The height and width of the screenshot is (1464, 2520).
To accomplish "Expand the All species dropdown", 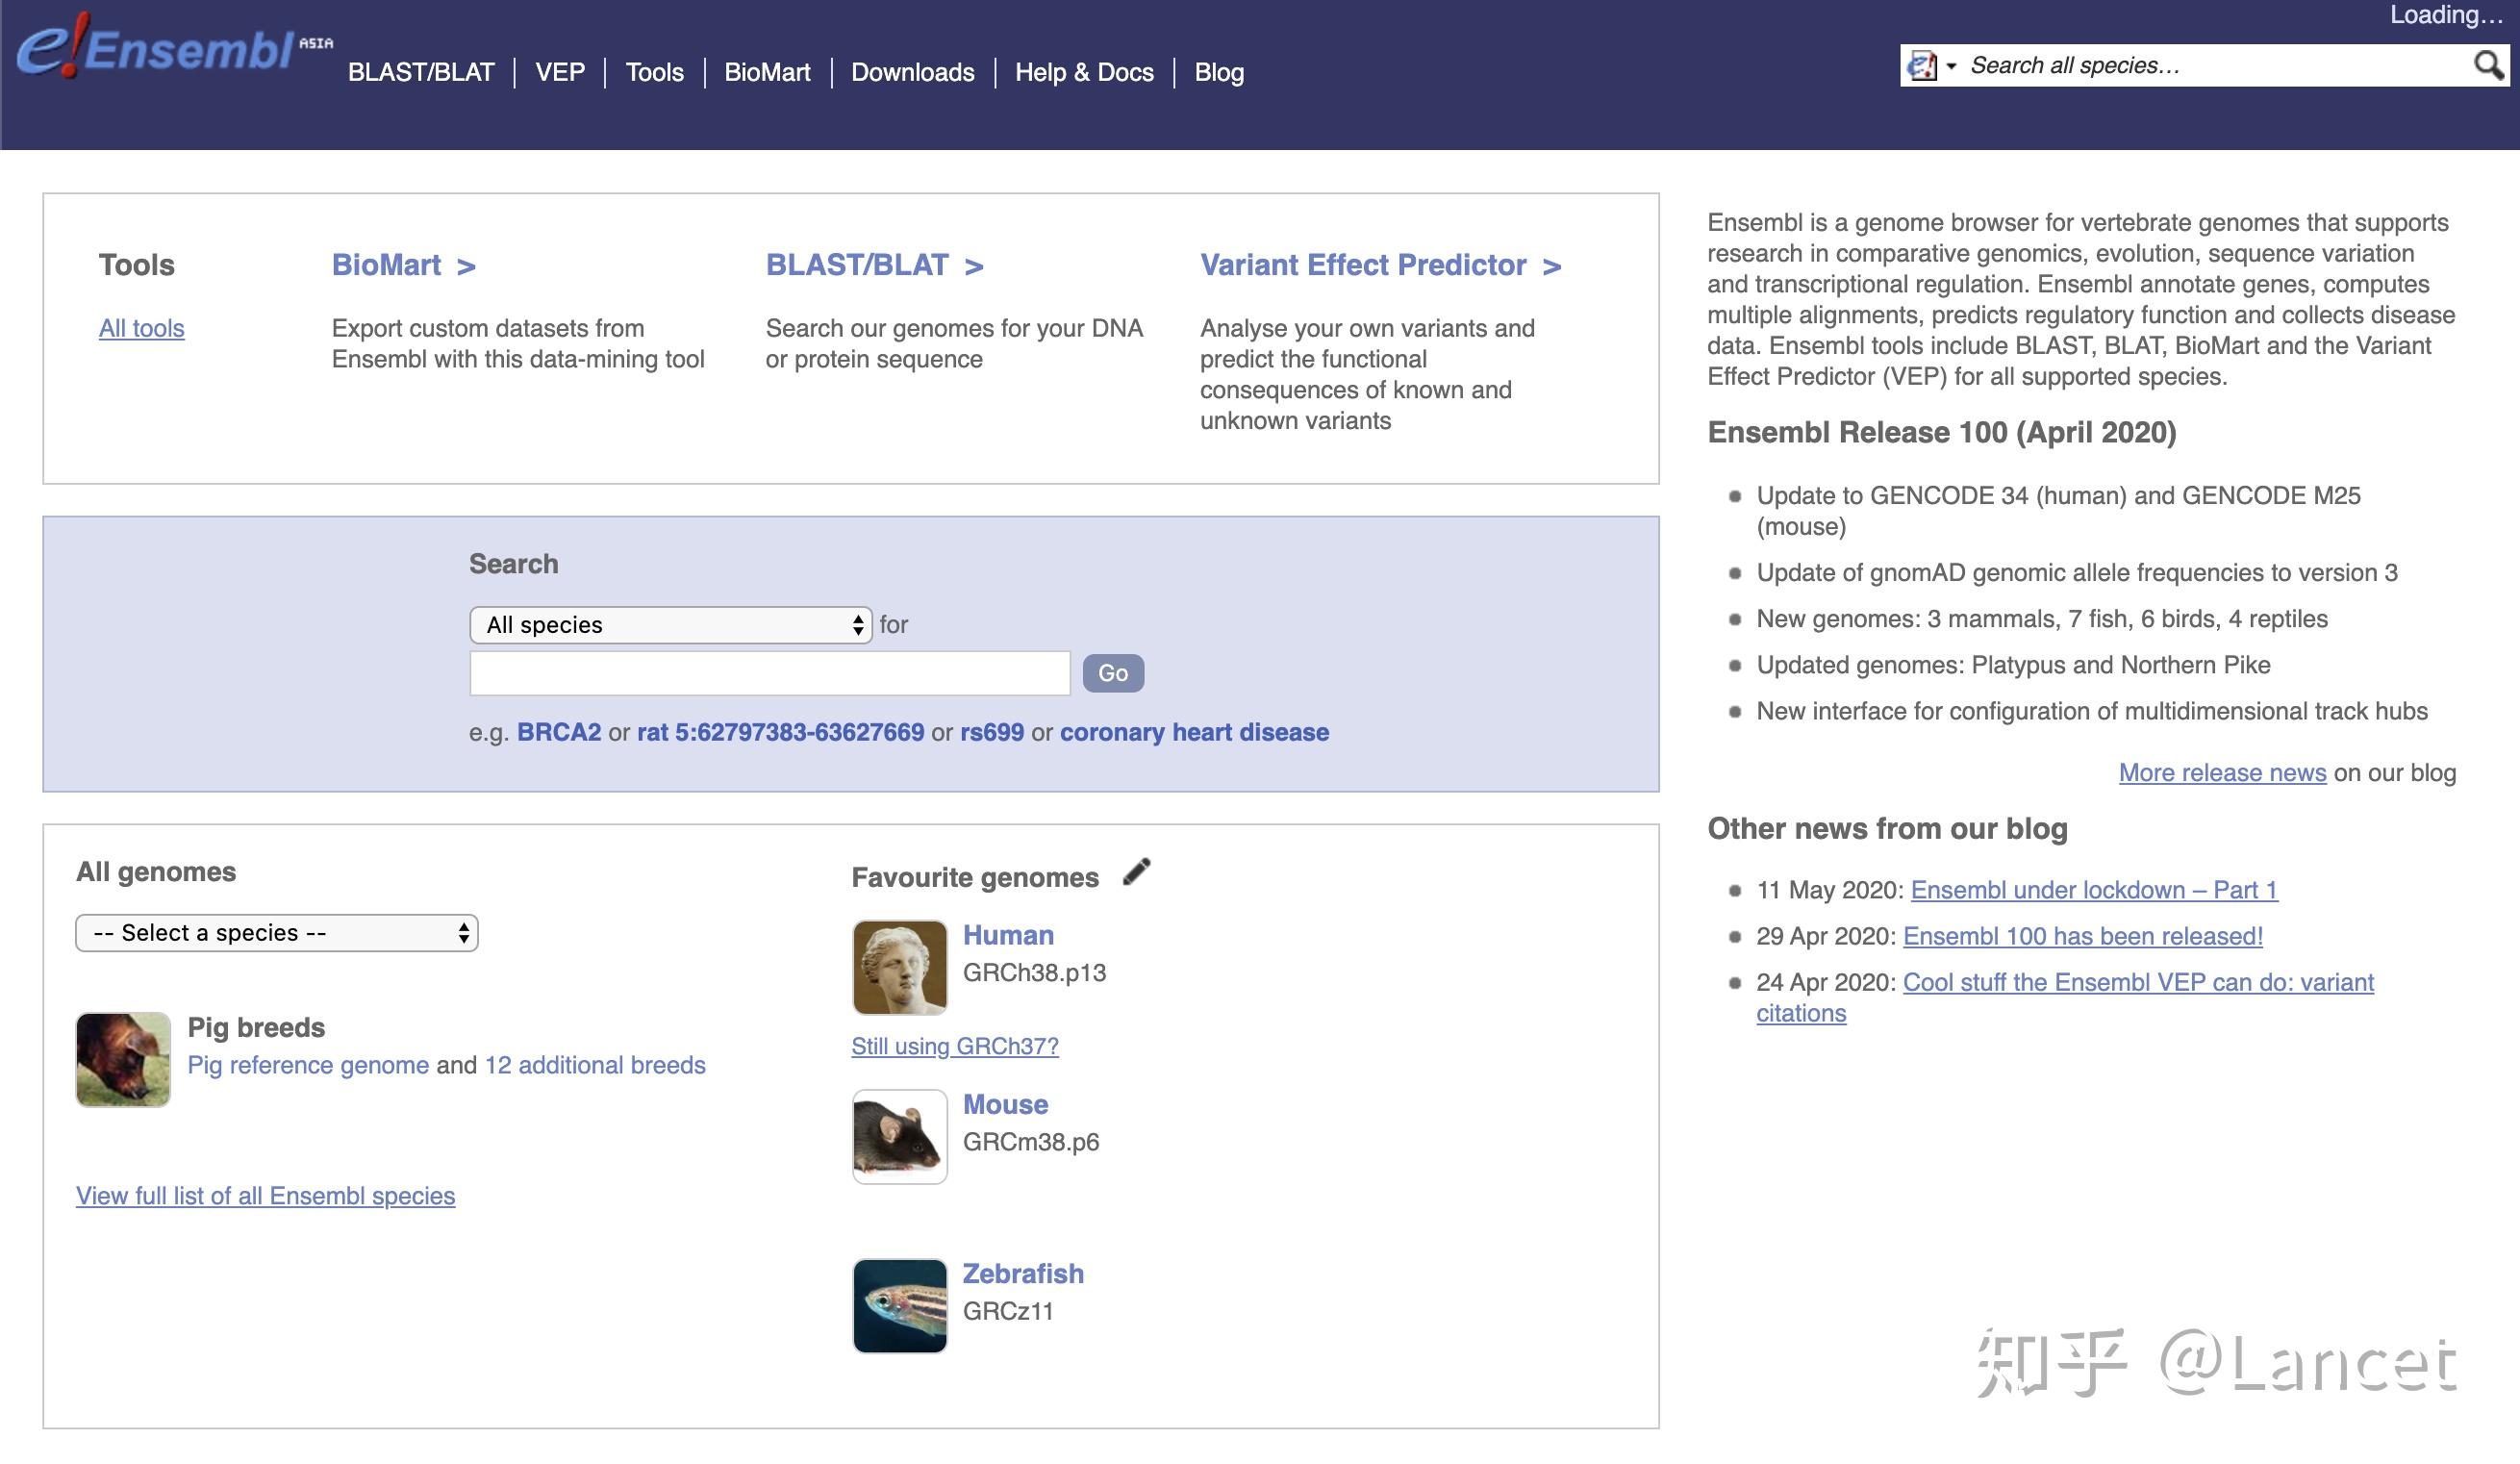I will point(671,625).
